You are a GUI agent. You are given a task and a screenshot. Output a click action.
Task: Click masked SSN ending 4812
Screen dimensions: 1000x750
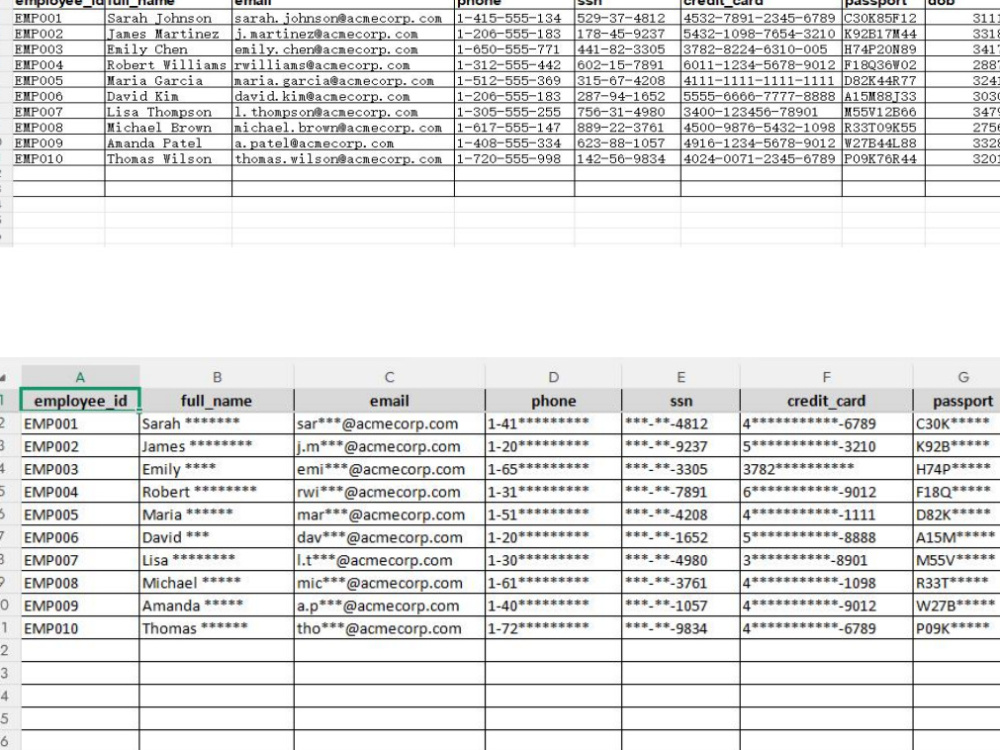click(x=680, y=423)
